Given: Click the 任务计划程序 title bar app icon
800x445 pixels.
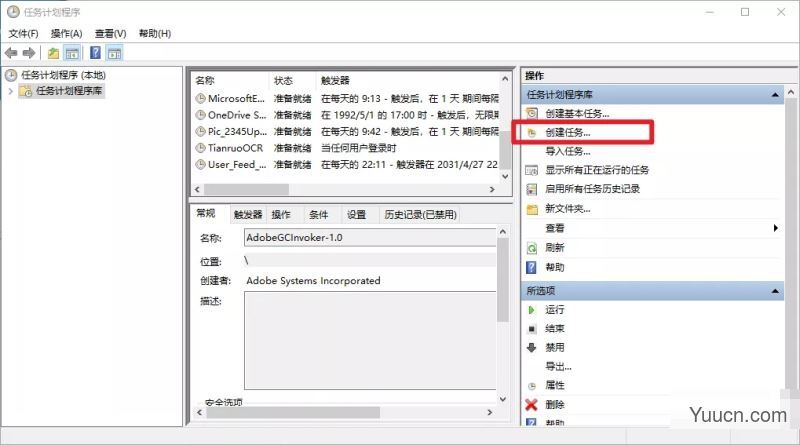Looking at the screenshot, I should tap(13, 12).
